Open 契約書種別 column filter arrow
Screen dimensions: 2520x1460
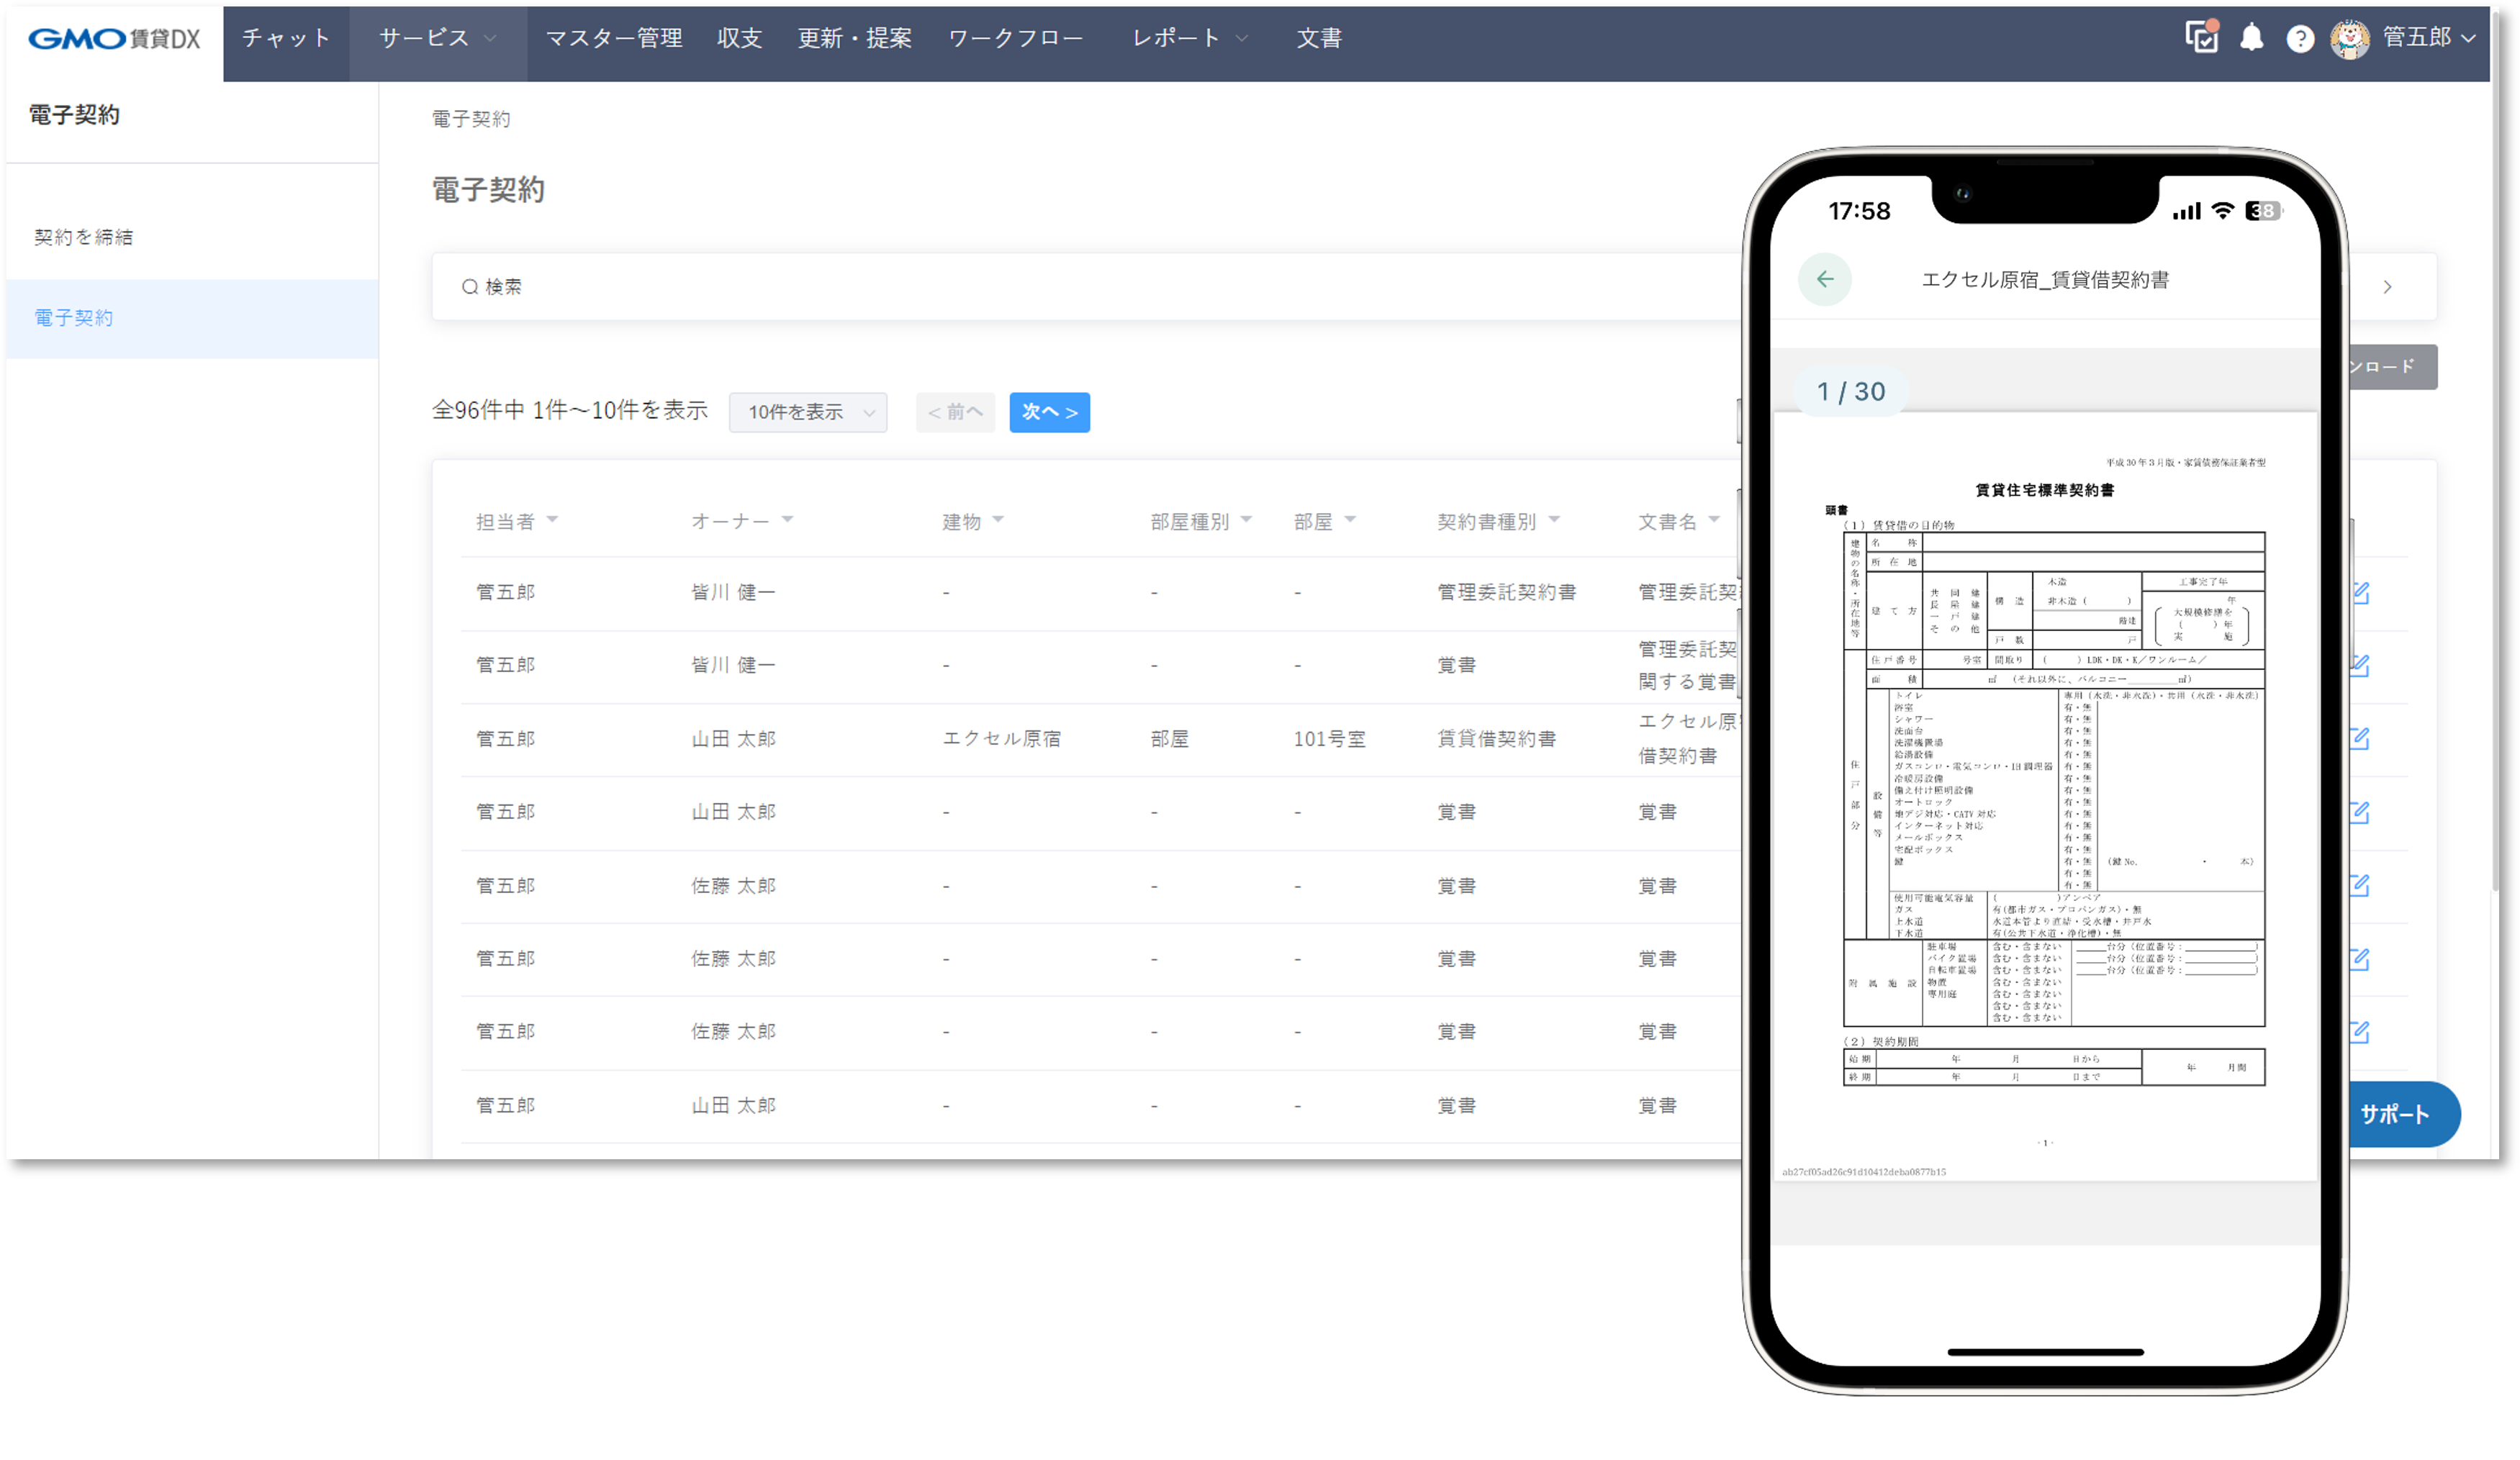coord(1554,519)
